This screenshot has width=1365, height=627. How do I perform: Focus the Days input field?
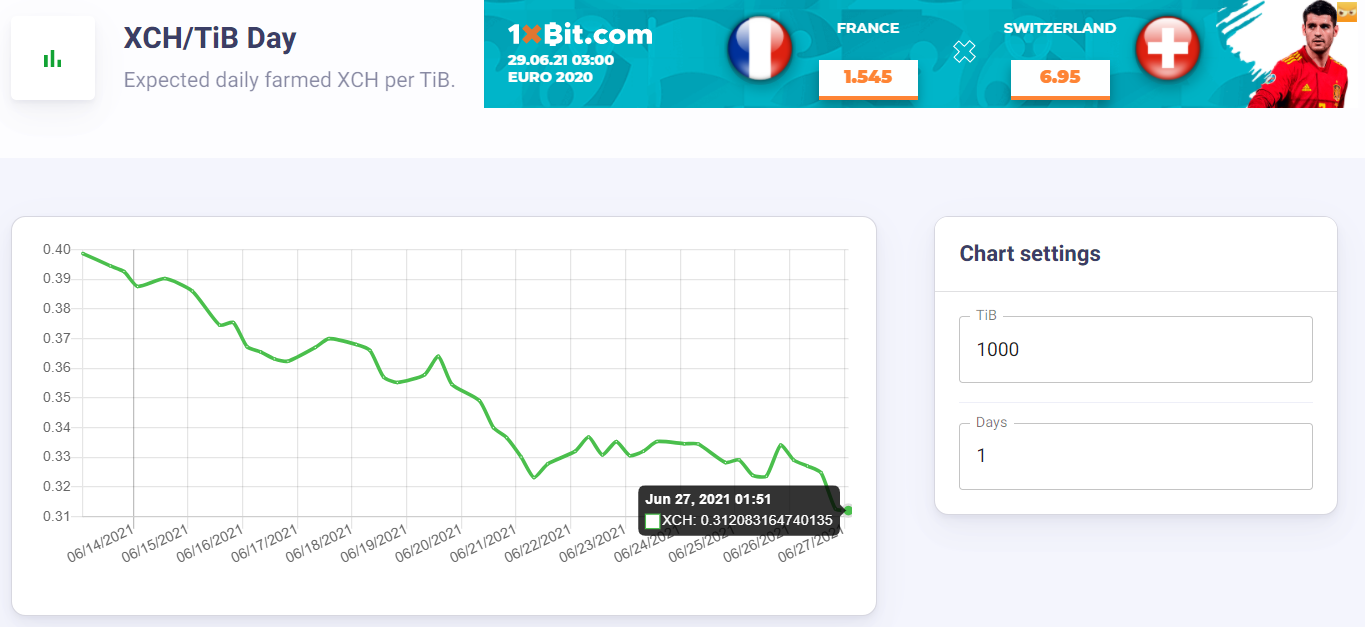click(x=1135, y=456)
